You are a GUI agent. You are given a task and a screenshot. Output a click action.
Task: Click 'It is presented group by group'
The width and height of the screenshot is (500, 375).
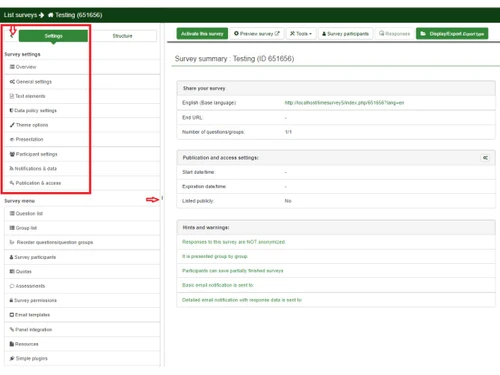tap(215, 256)
